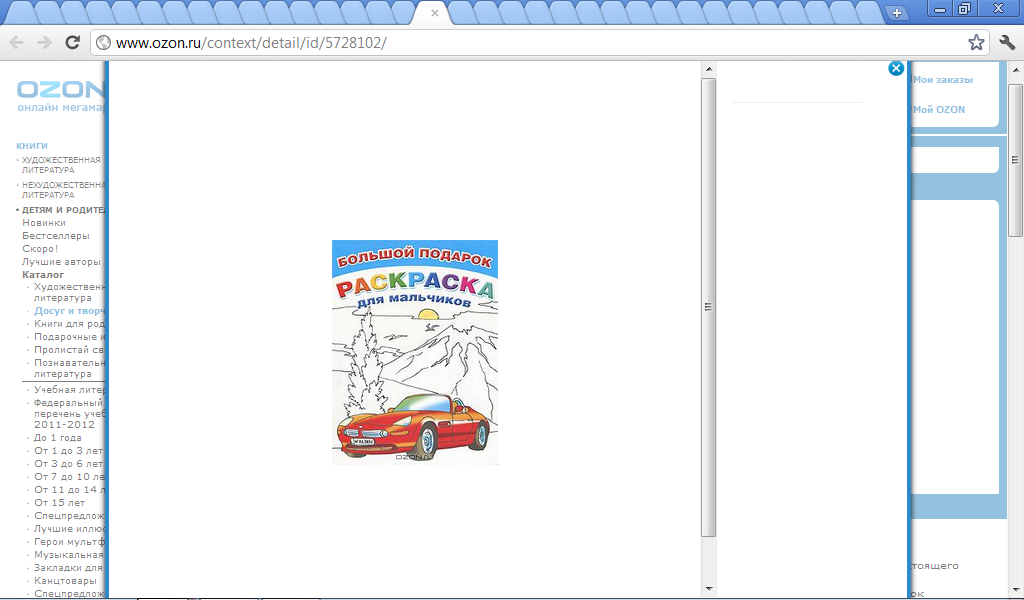This screenshot has width=1024, height=600.
Task: Open Лучшие иллюстраторы sidebar item
Action: (x=69, y=529)
